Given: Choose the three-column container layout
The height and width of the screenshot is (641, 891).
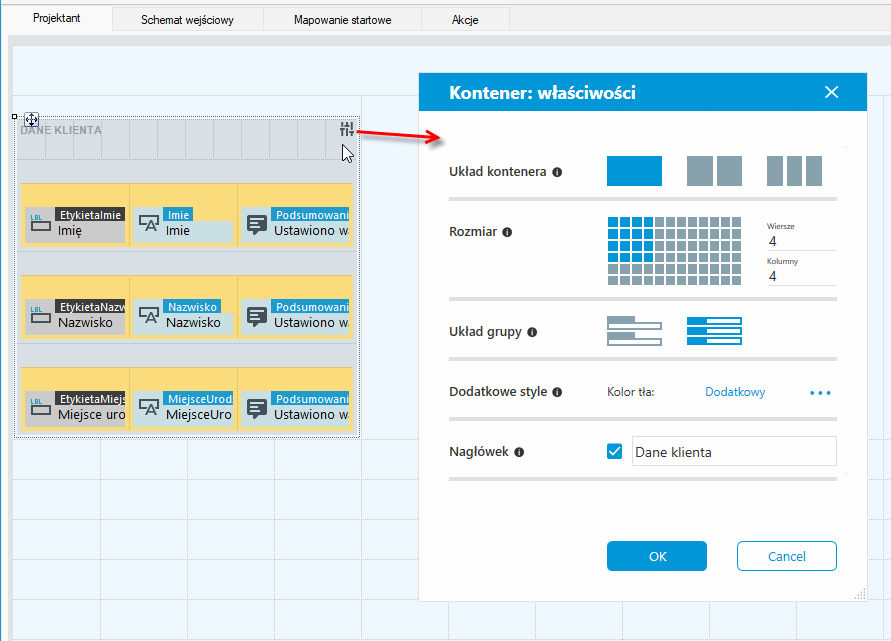Looking at the screenshot, I should tap(794, 171).
